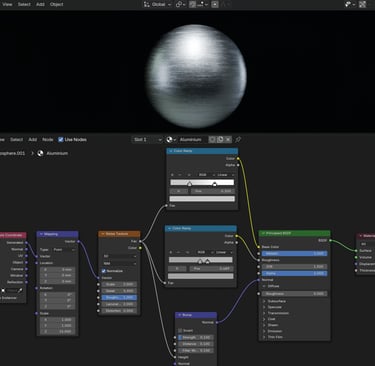Remove a stop in upper Color Ramp with minus
The height and width of the screenshot is (366, 375).
[x=180, y=175]
